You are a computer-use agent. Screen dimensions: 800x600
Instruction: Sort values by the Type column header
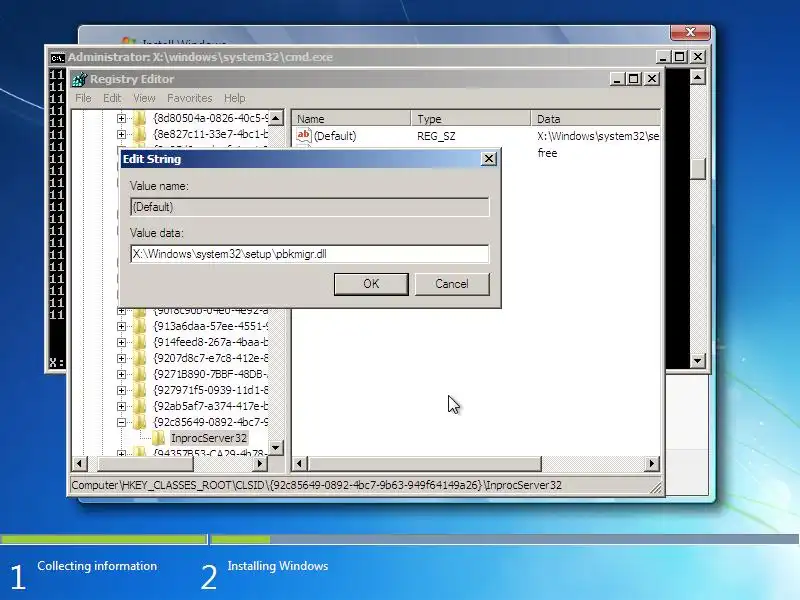point(471,118)
